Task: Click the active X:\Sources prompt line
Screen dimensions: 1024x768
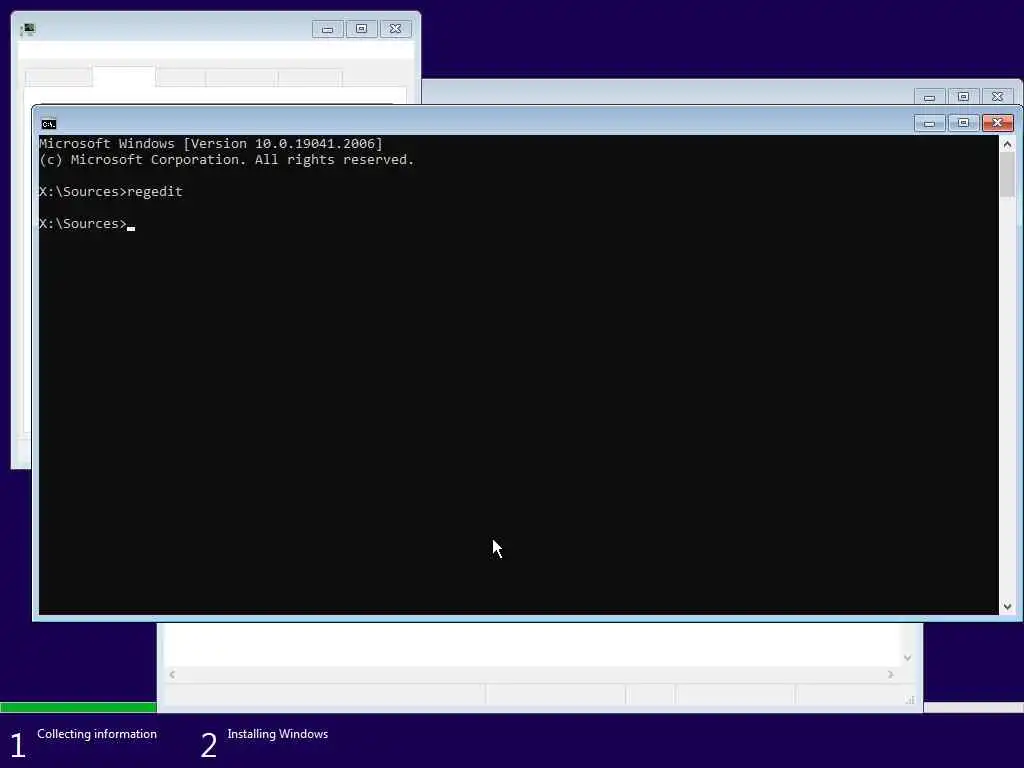Action: 87,223
